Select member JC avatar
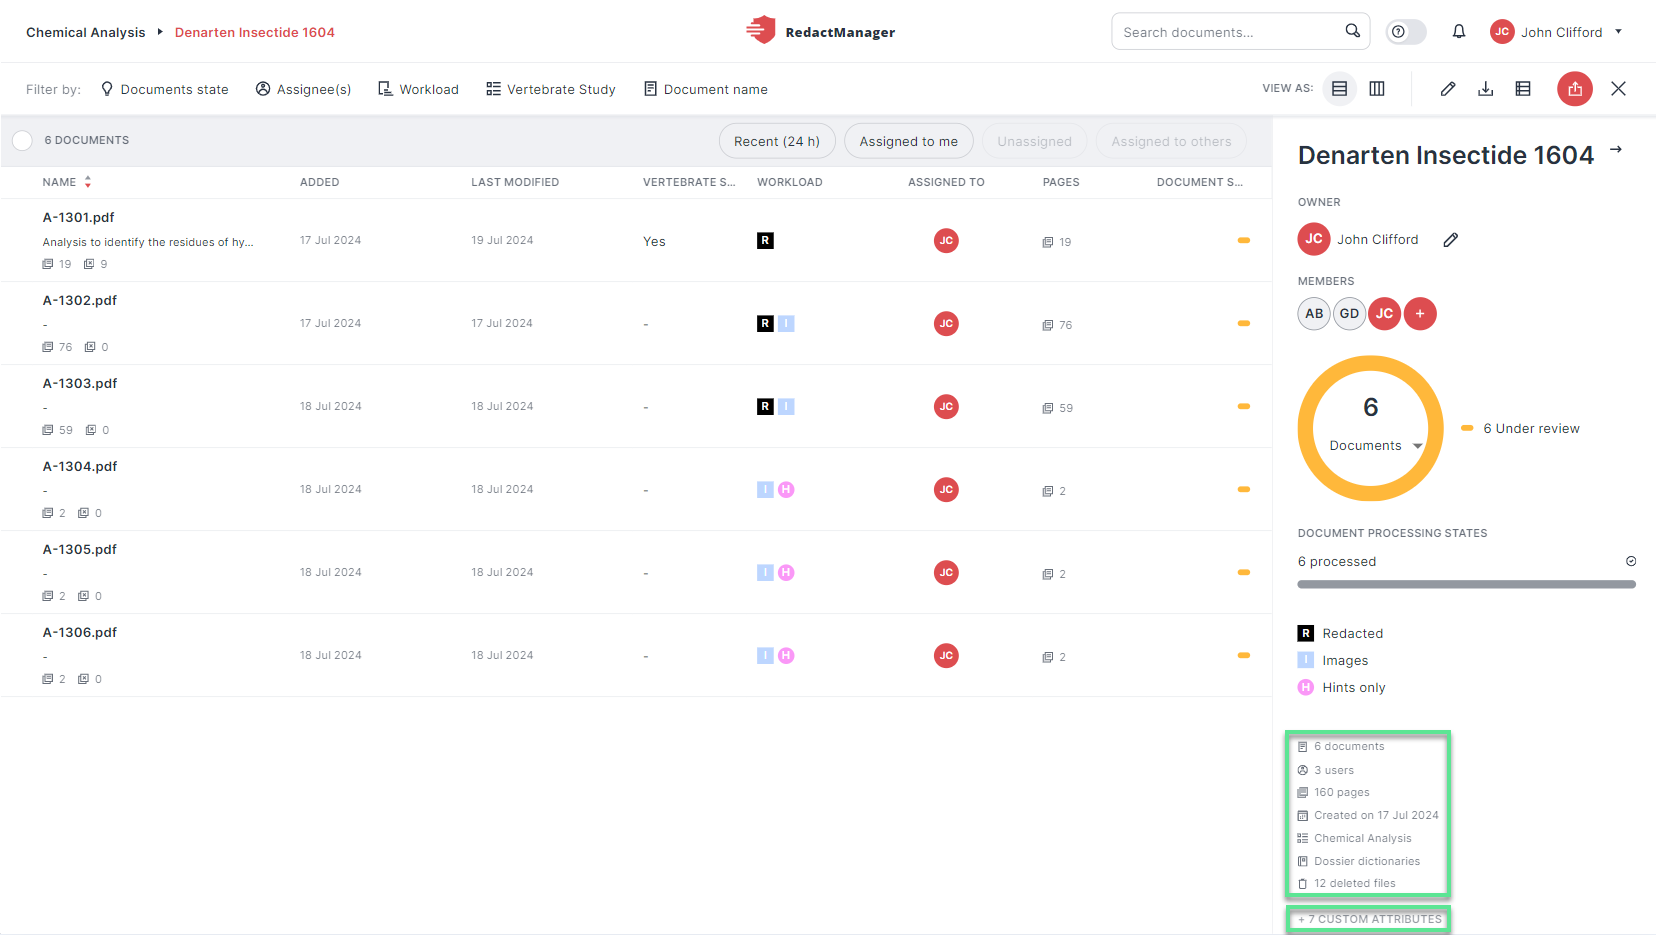The height and width of the screenshot is (935, 1656). (x=1385, y=313)
